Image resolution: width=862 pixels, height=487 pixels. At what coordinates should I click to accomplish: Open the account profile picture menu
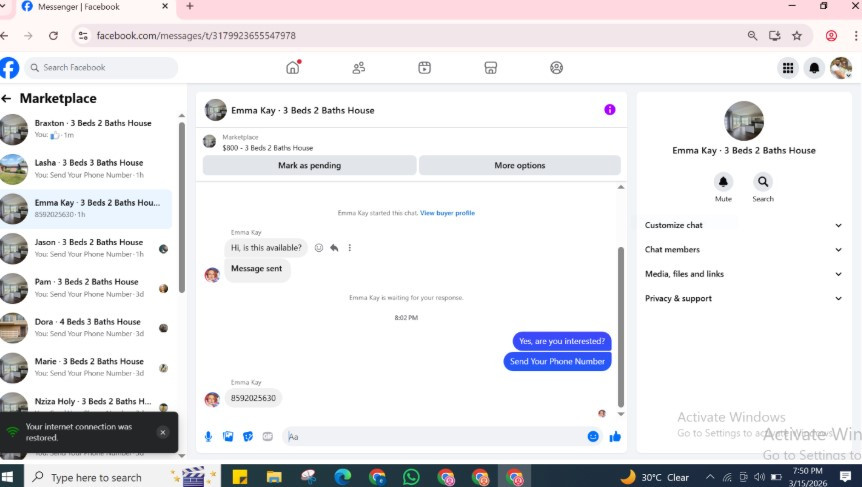[841, 68]
